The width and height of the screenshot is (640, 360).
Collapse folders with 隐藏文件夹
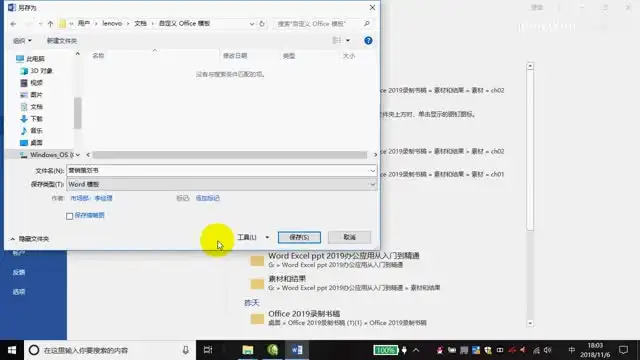[x=29, y=239]
